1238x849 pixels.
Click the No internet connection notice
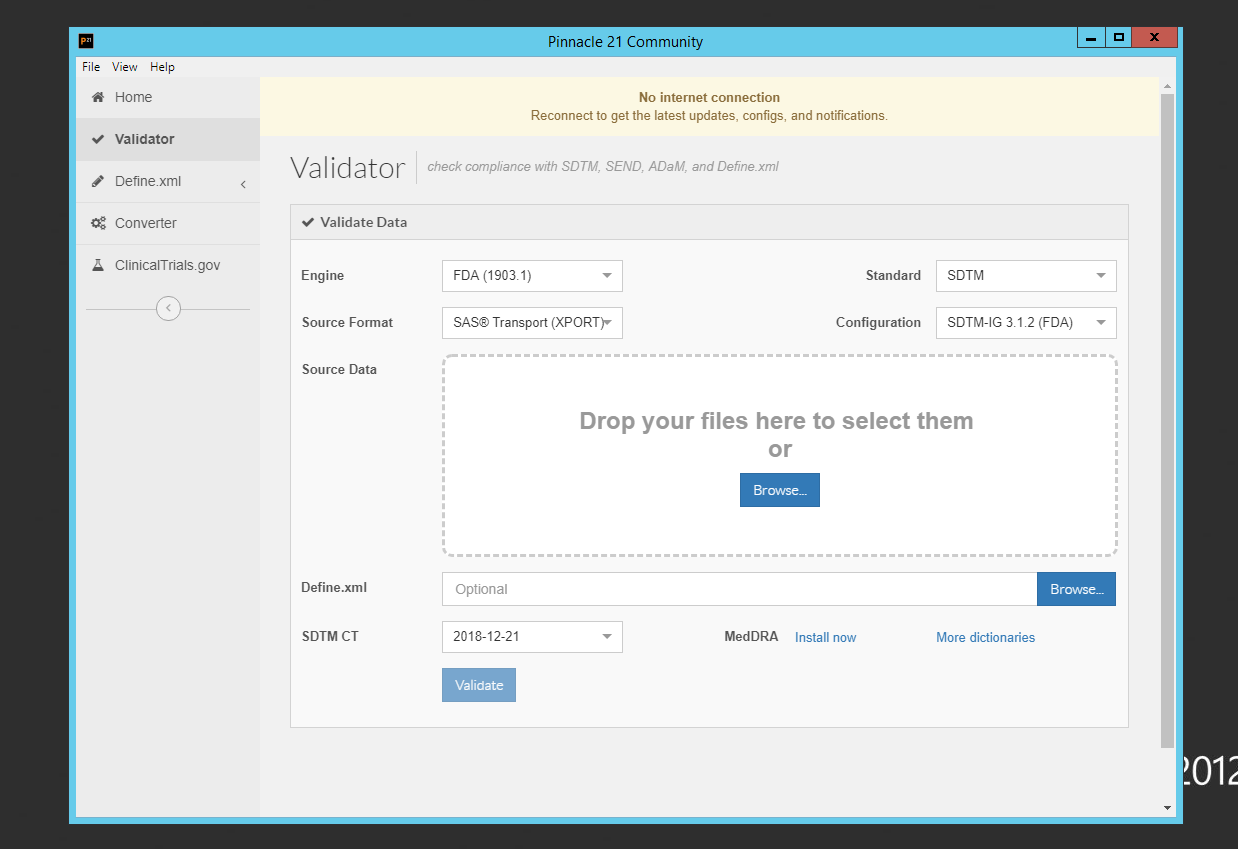(x=709, y=106)
